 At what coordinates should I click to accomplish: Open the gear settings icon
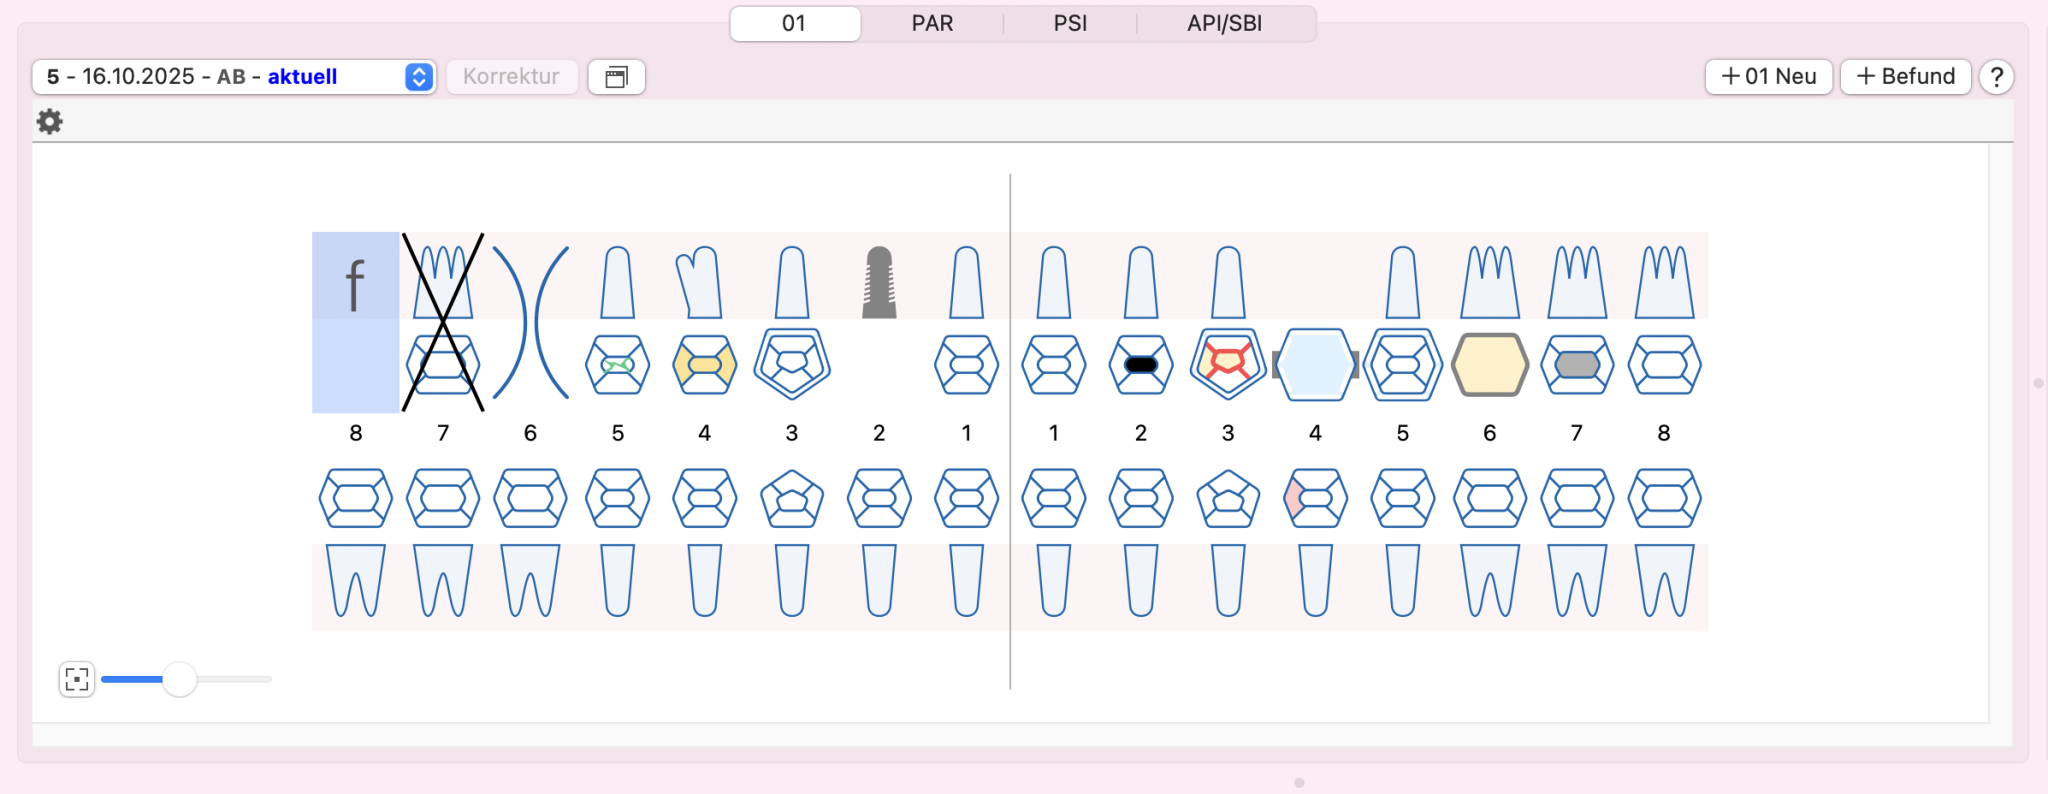49,122
